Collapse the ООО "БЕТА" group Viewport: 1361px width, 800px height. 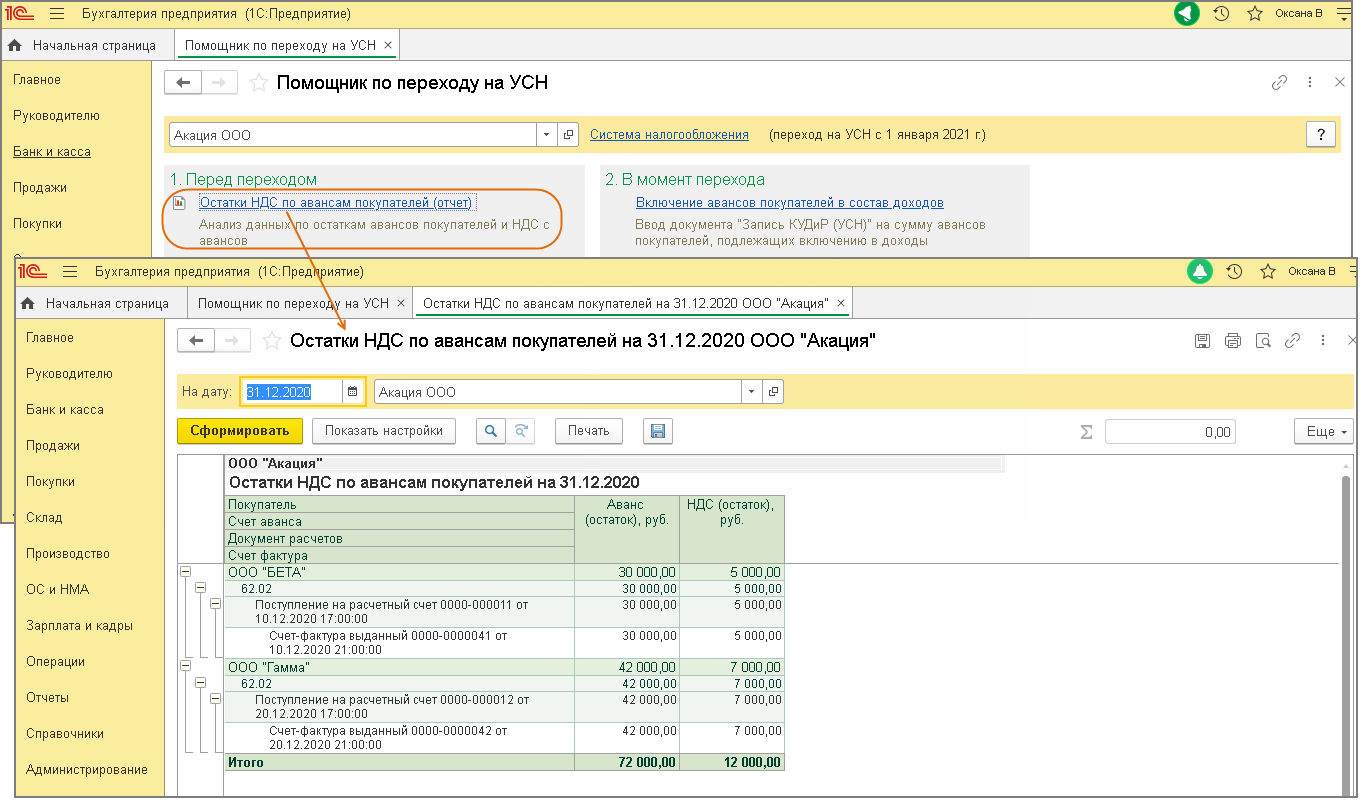coord(184,572)
